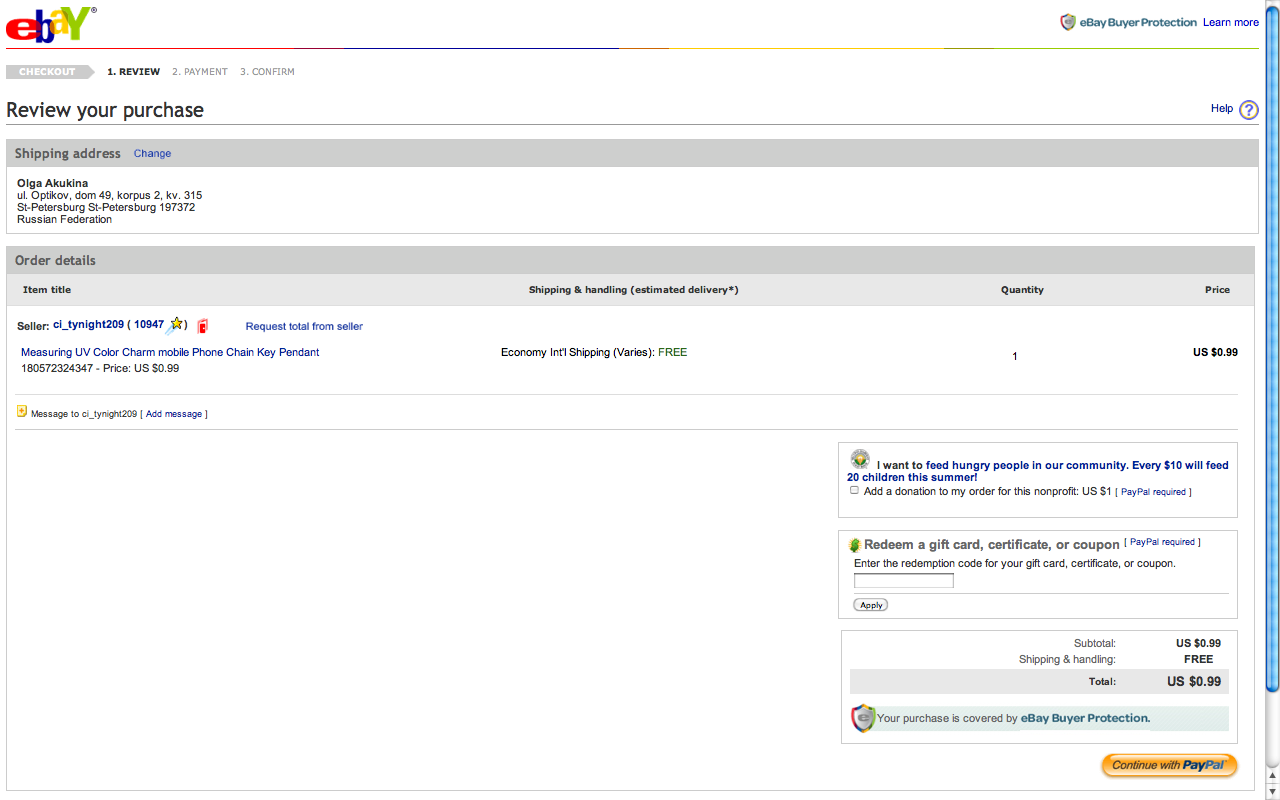Click PayPal required link in coupon box

1163,542
